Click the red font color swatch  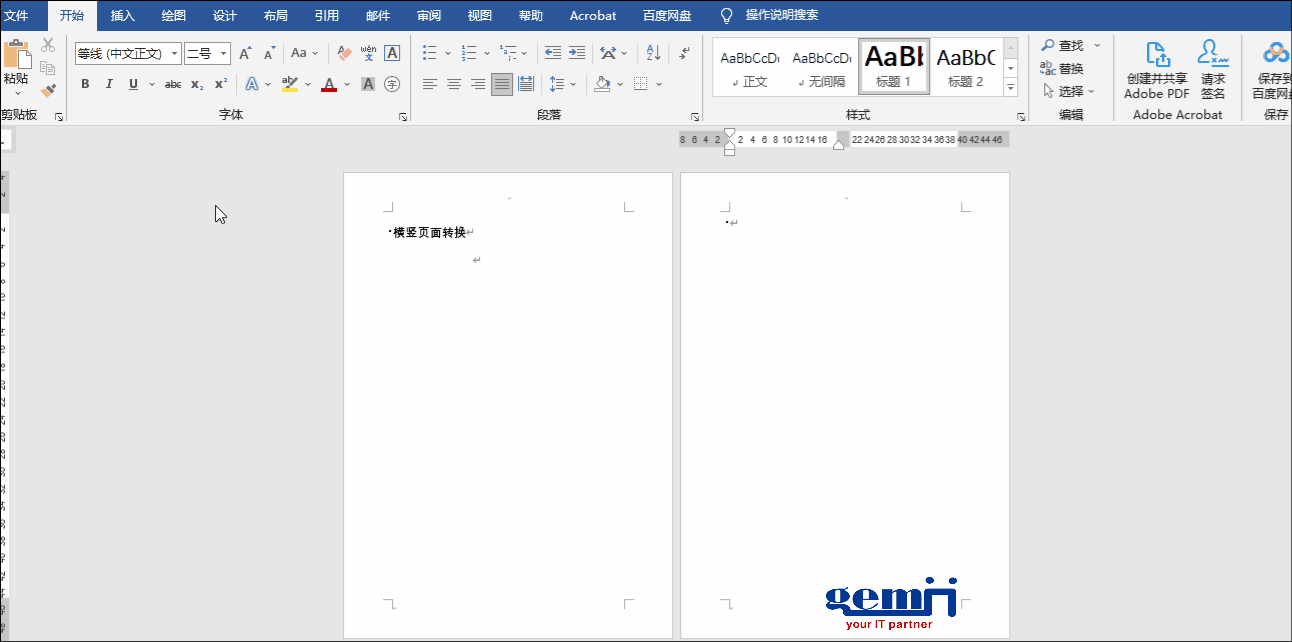point(329,84)
